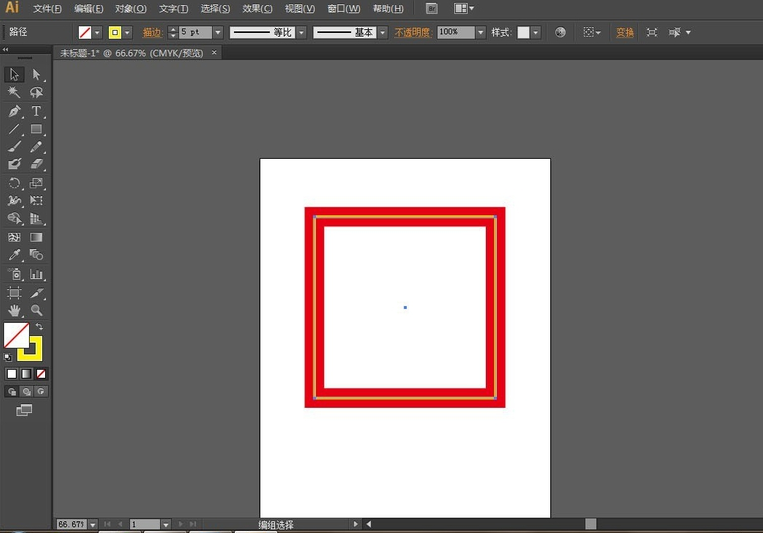The height and width of the screenshot is (533, 763).
Task: Activate the Eyedropper tool
Action: click(14, 255)
